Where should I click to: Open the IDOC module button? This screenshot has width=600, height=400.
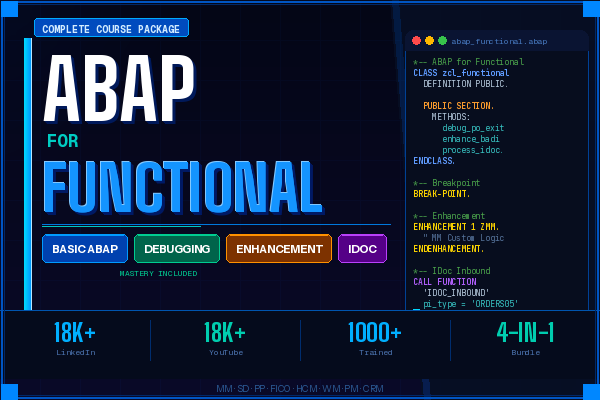[362, 249]
